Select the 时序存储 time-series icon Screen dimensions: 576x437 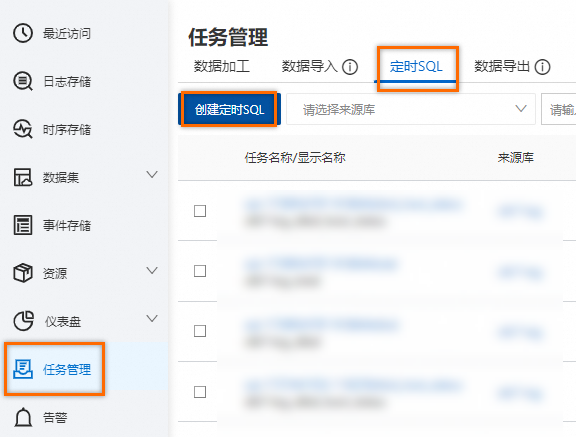(x=23, y=129)
